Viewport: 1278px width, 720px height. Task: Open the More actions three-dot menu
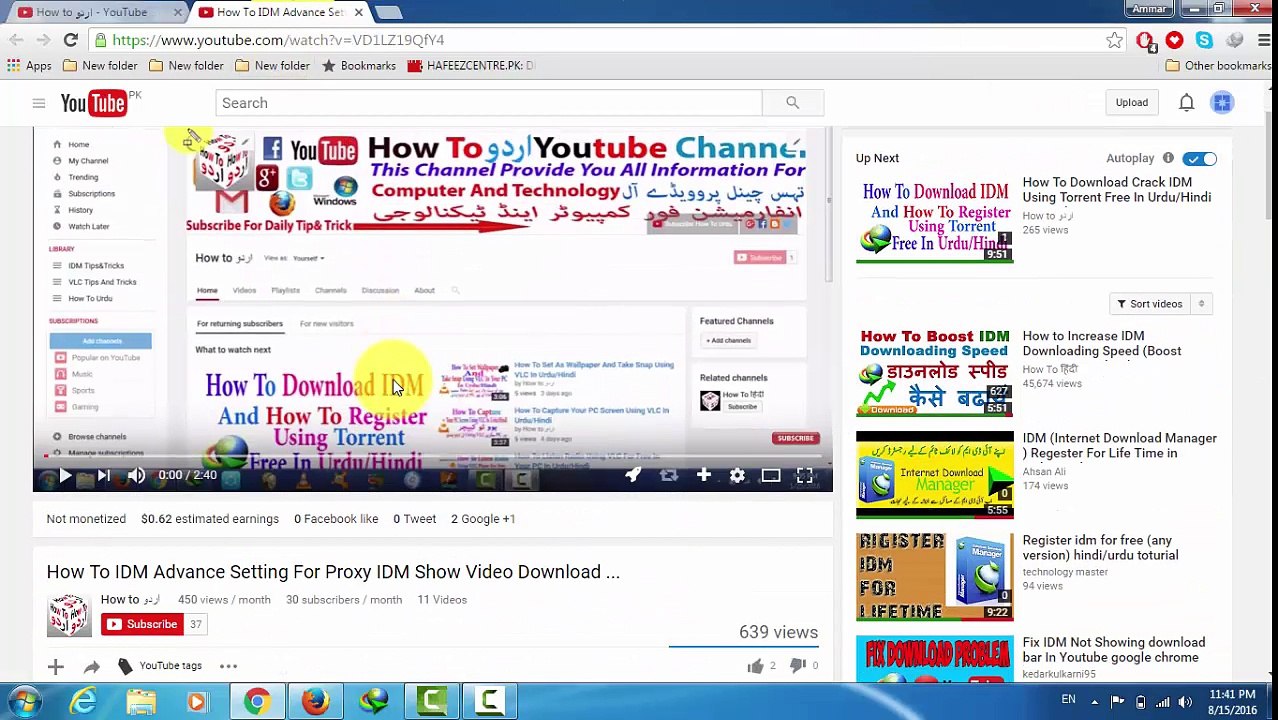pos(228,666)
